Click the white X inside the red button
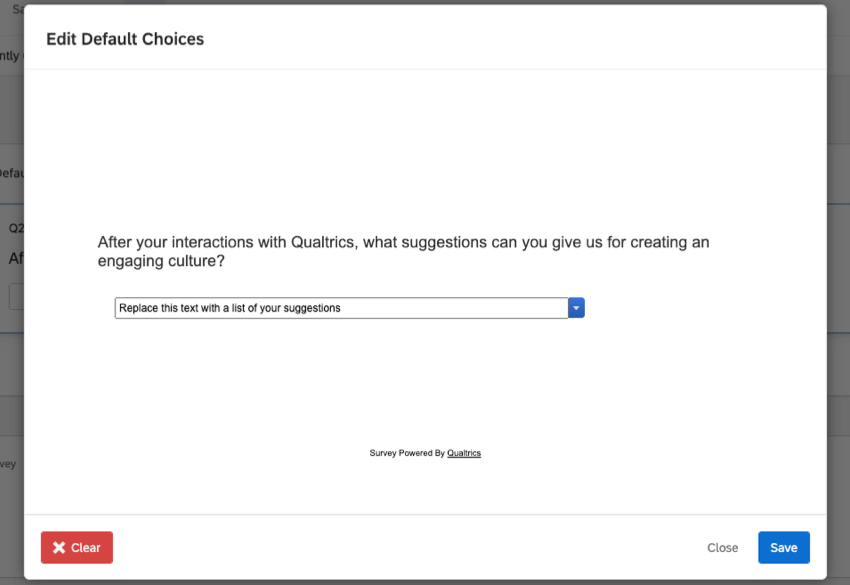Viewport: 850px width, 585px height. pos(59,547)
